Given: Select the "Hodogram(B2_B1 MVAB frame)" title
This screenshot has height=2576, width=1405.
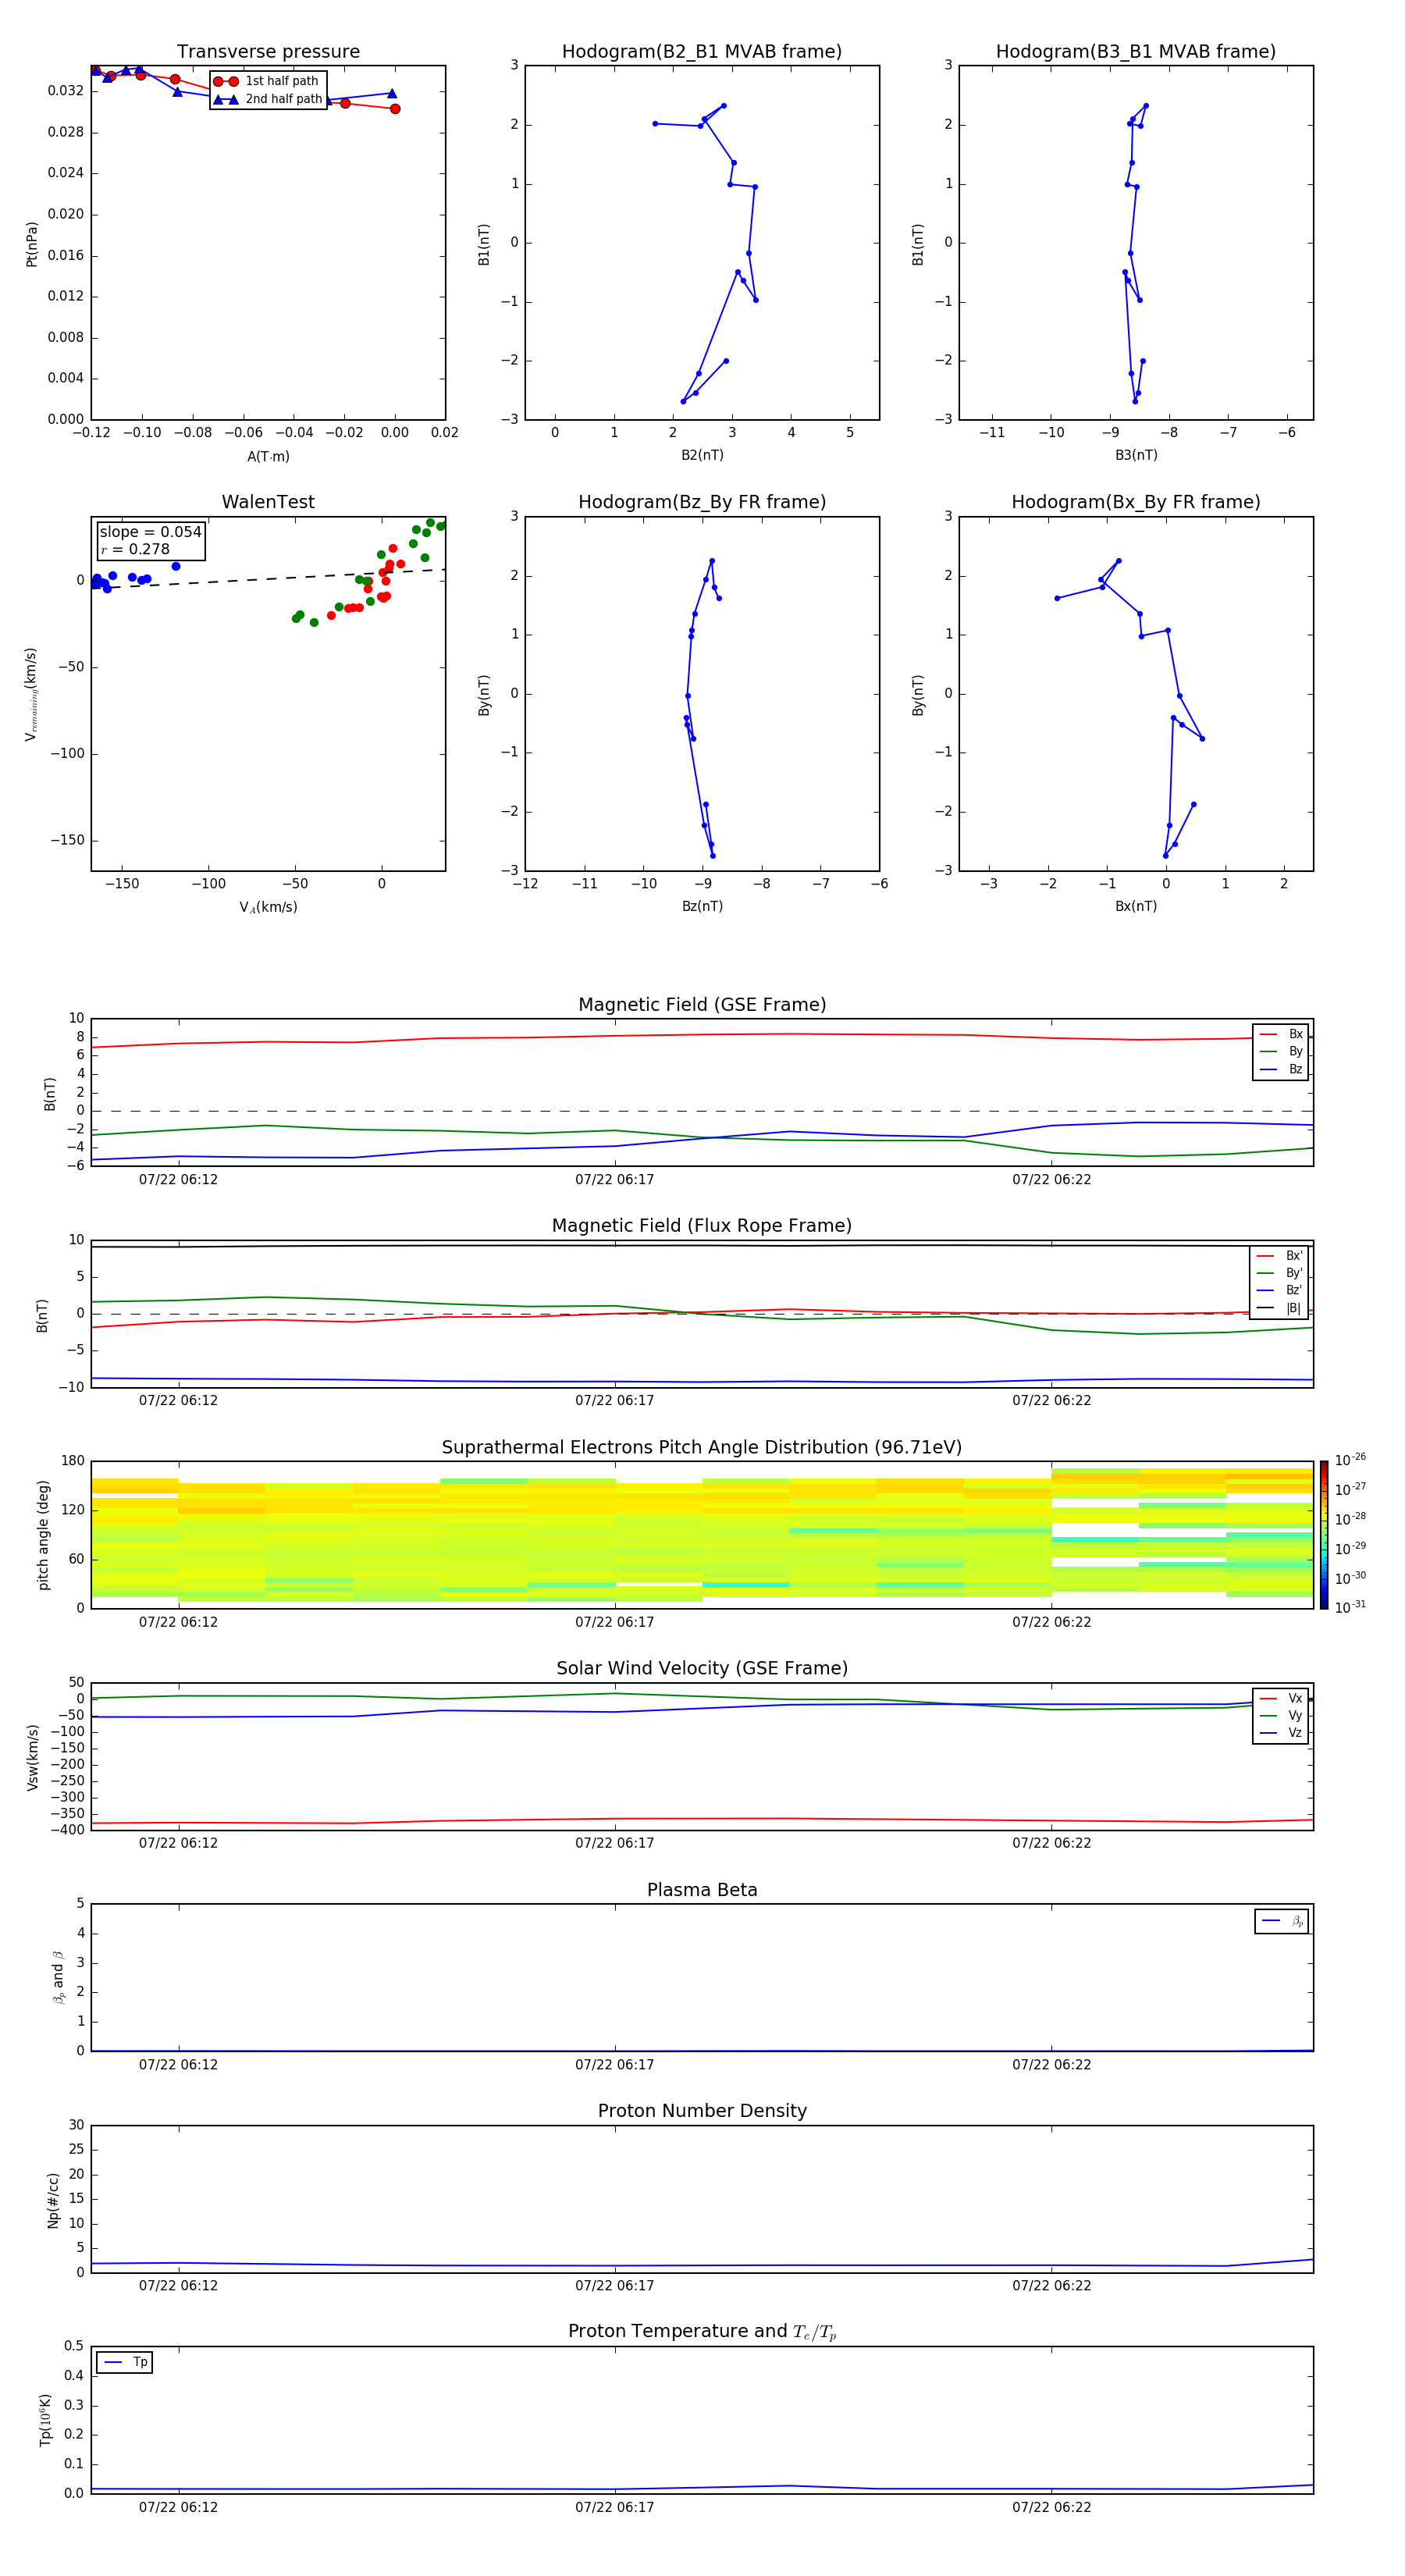Looking at the screenshot, I should pos(702,52).
